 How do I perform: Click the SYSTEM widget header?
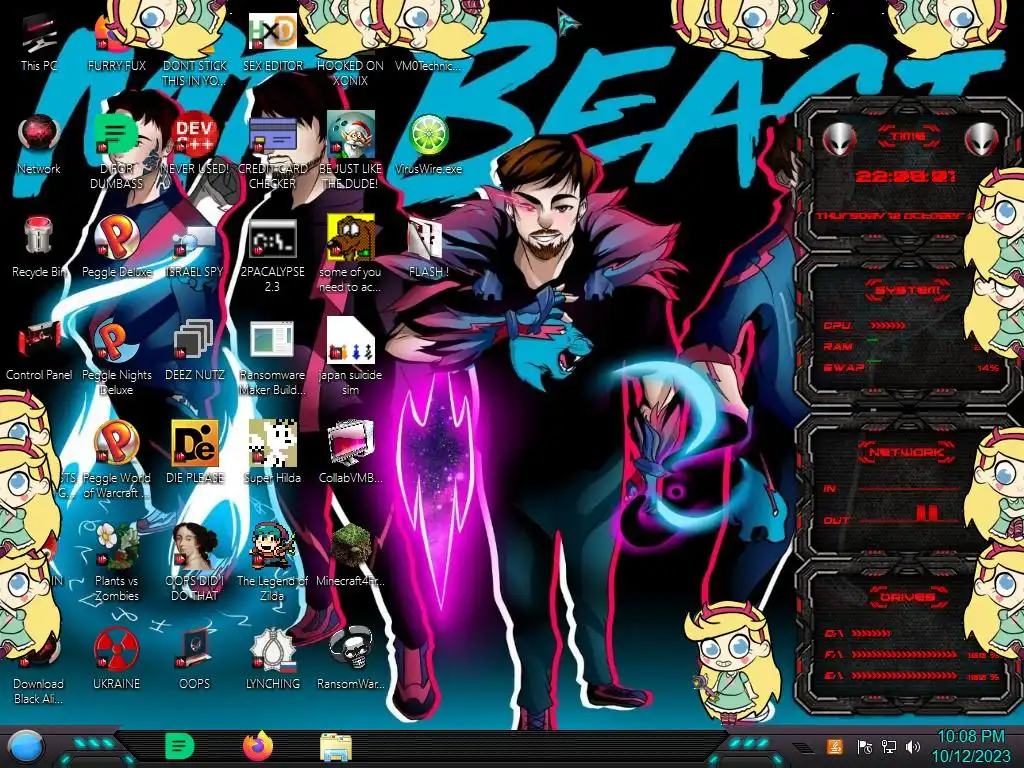click(x=908, y=290)
